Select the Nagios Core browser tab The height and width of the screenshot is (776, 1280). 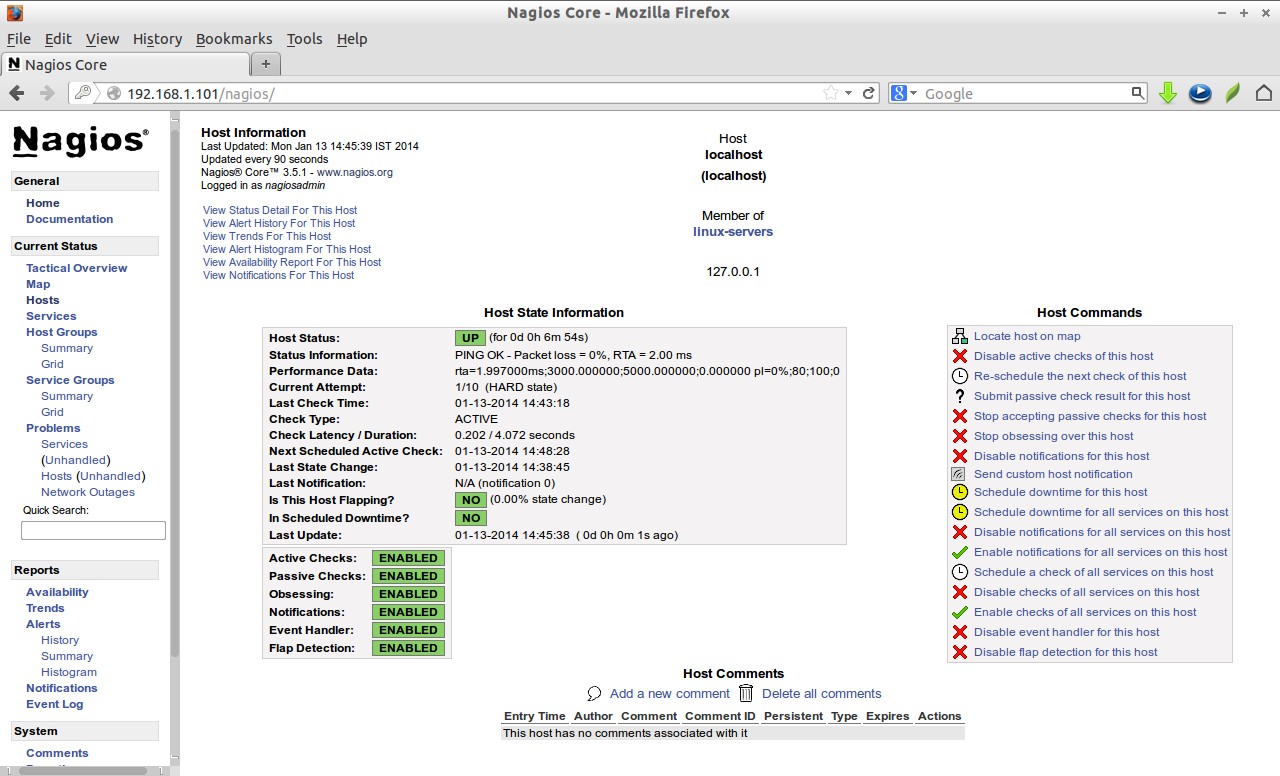coord(124,64)
